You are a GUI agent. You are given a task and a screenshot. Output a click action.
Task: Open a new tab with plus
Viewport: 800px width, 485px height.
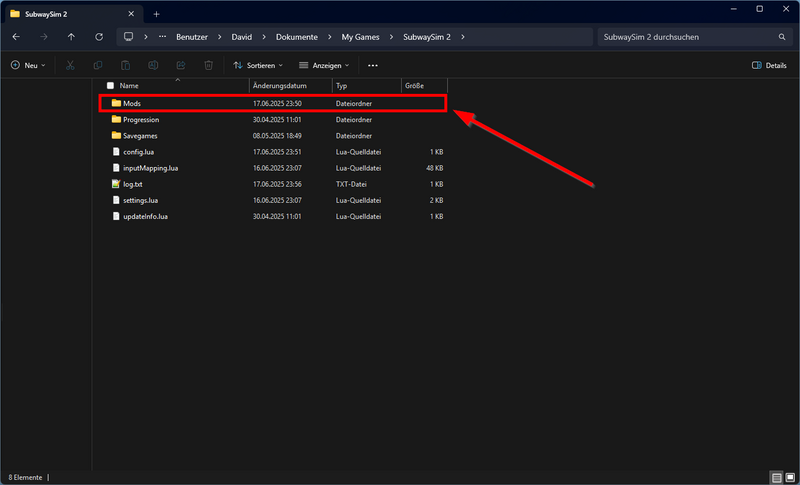coord(156,14)
